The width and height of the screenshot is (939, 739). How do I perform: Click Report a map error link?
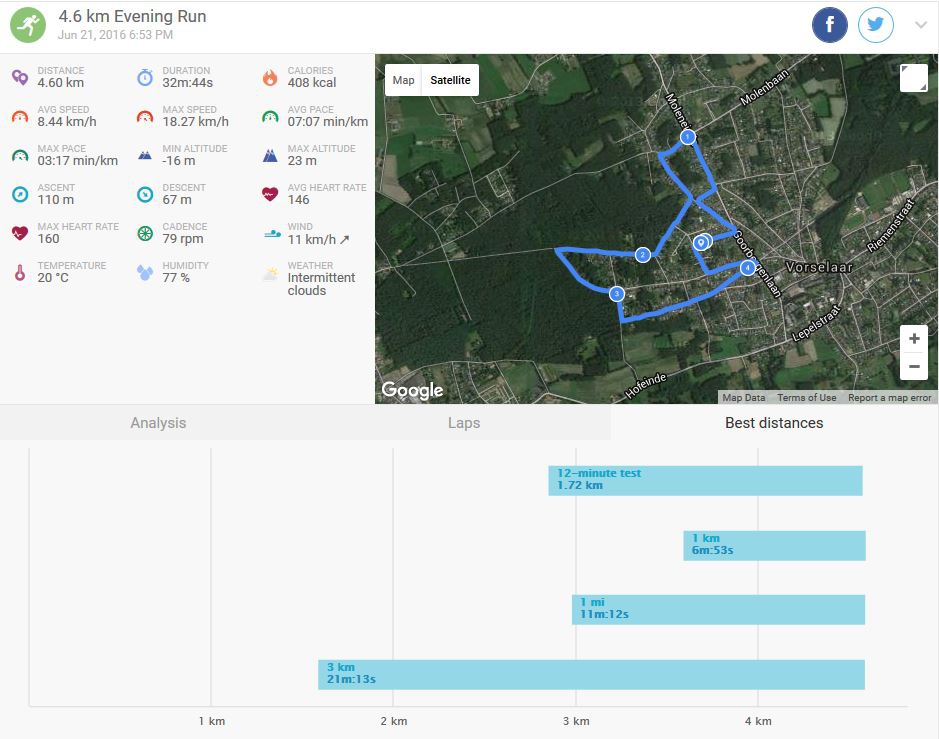click(x=889, y=398)
